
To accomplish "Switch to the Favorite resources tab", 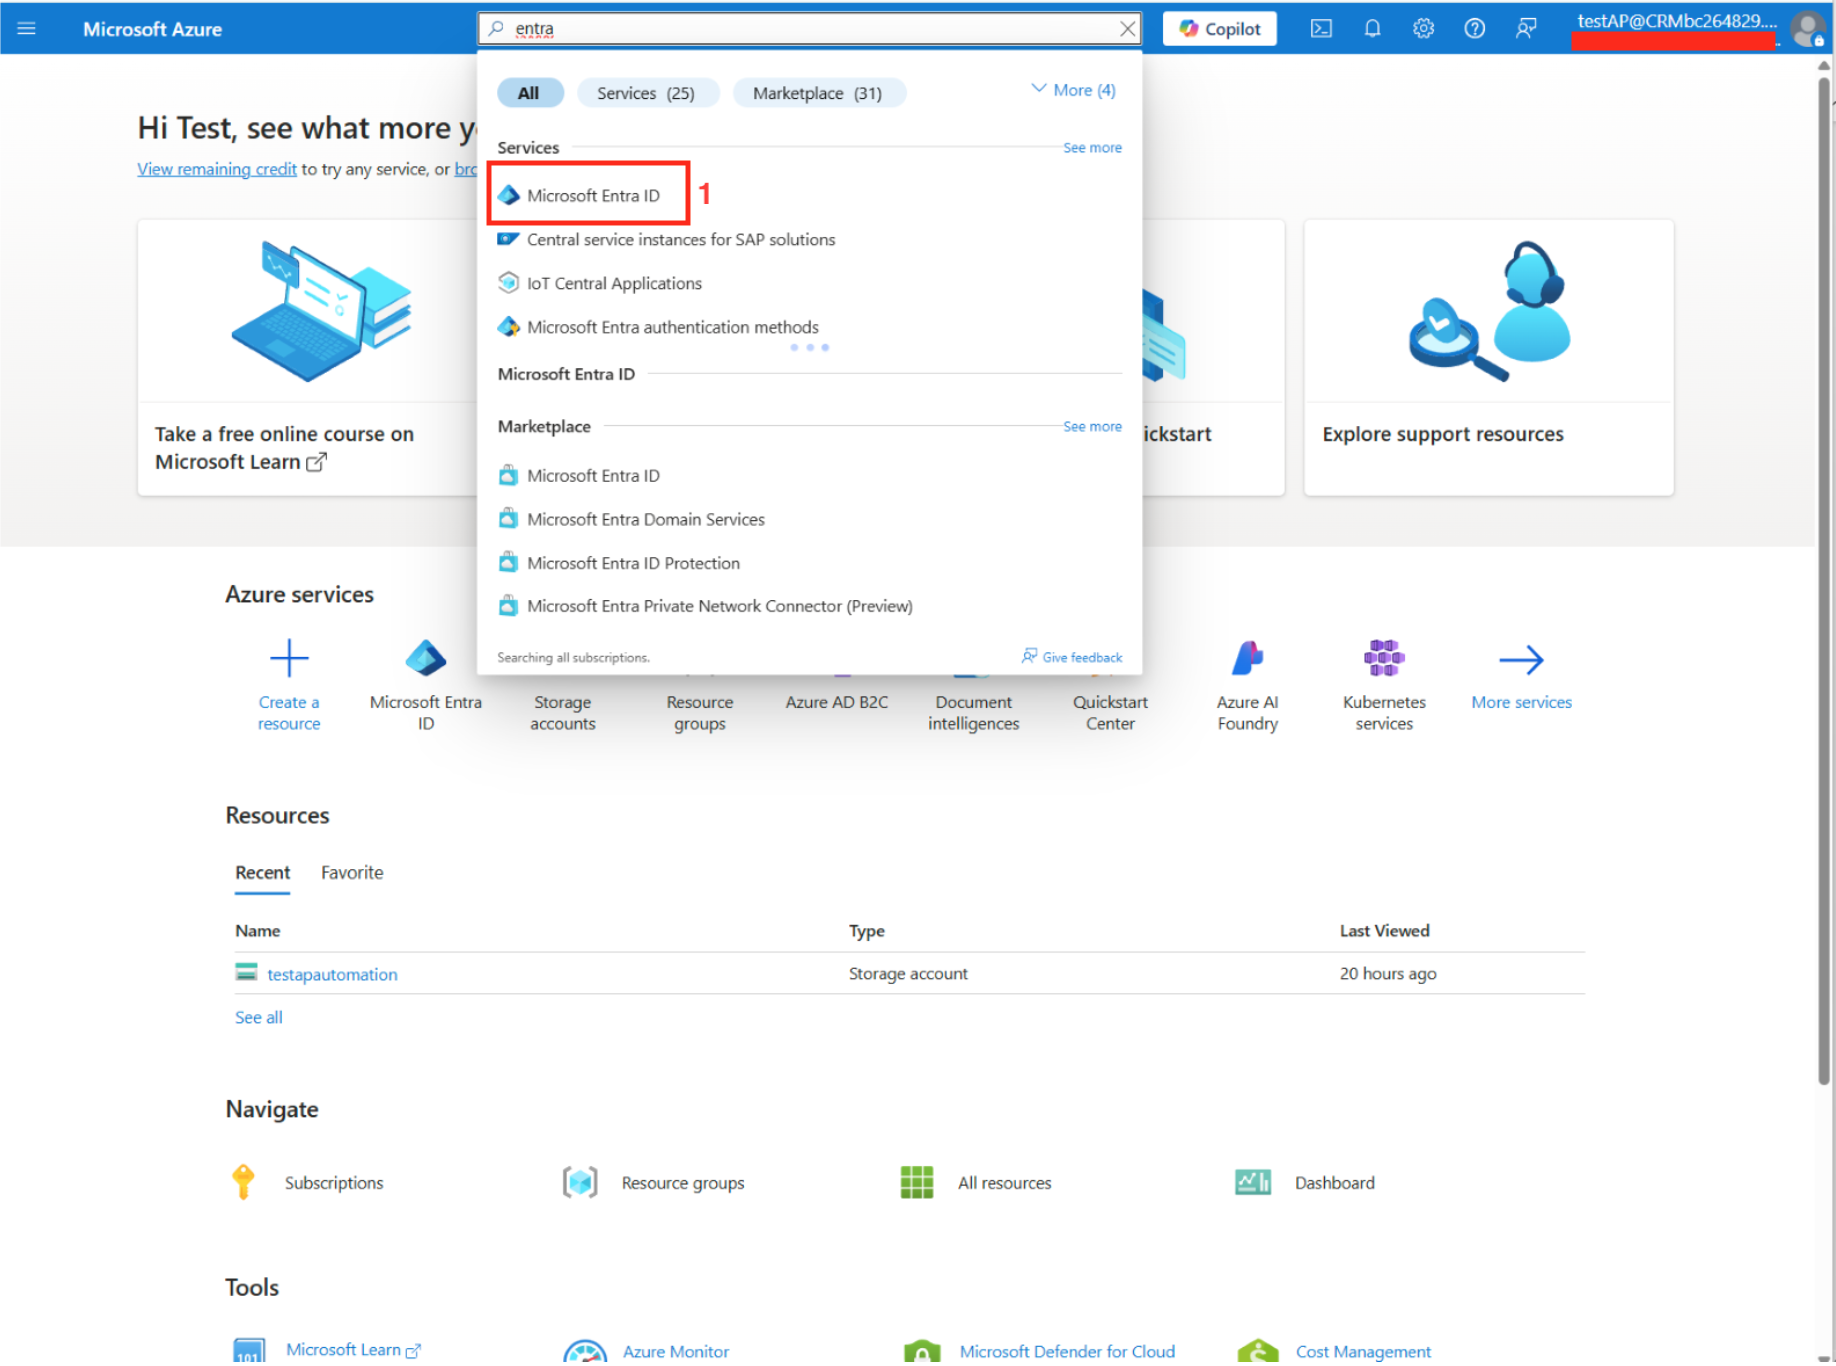I will pos(352,873).
